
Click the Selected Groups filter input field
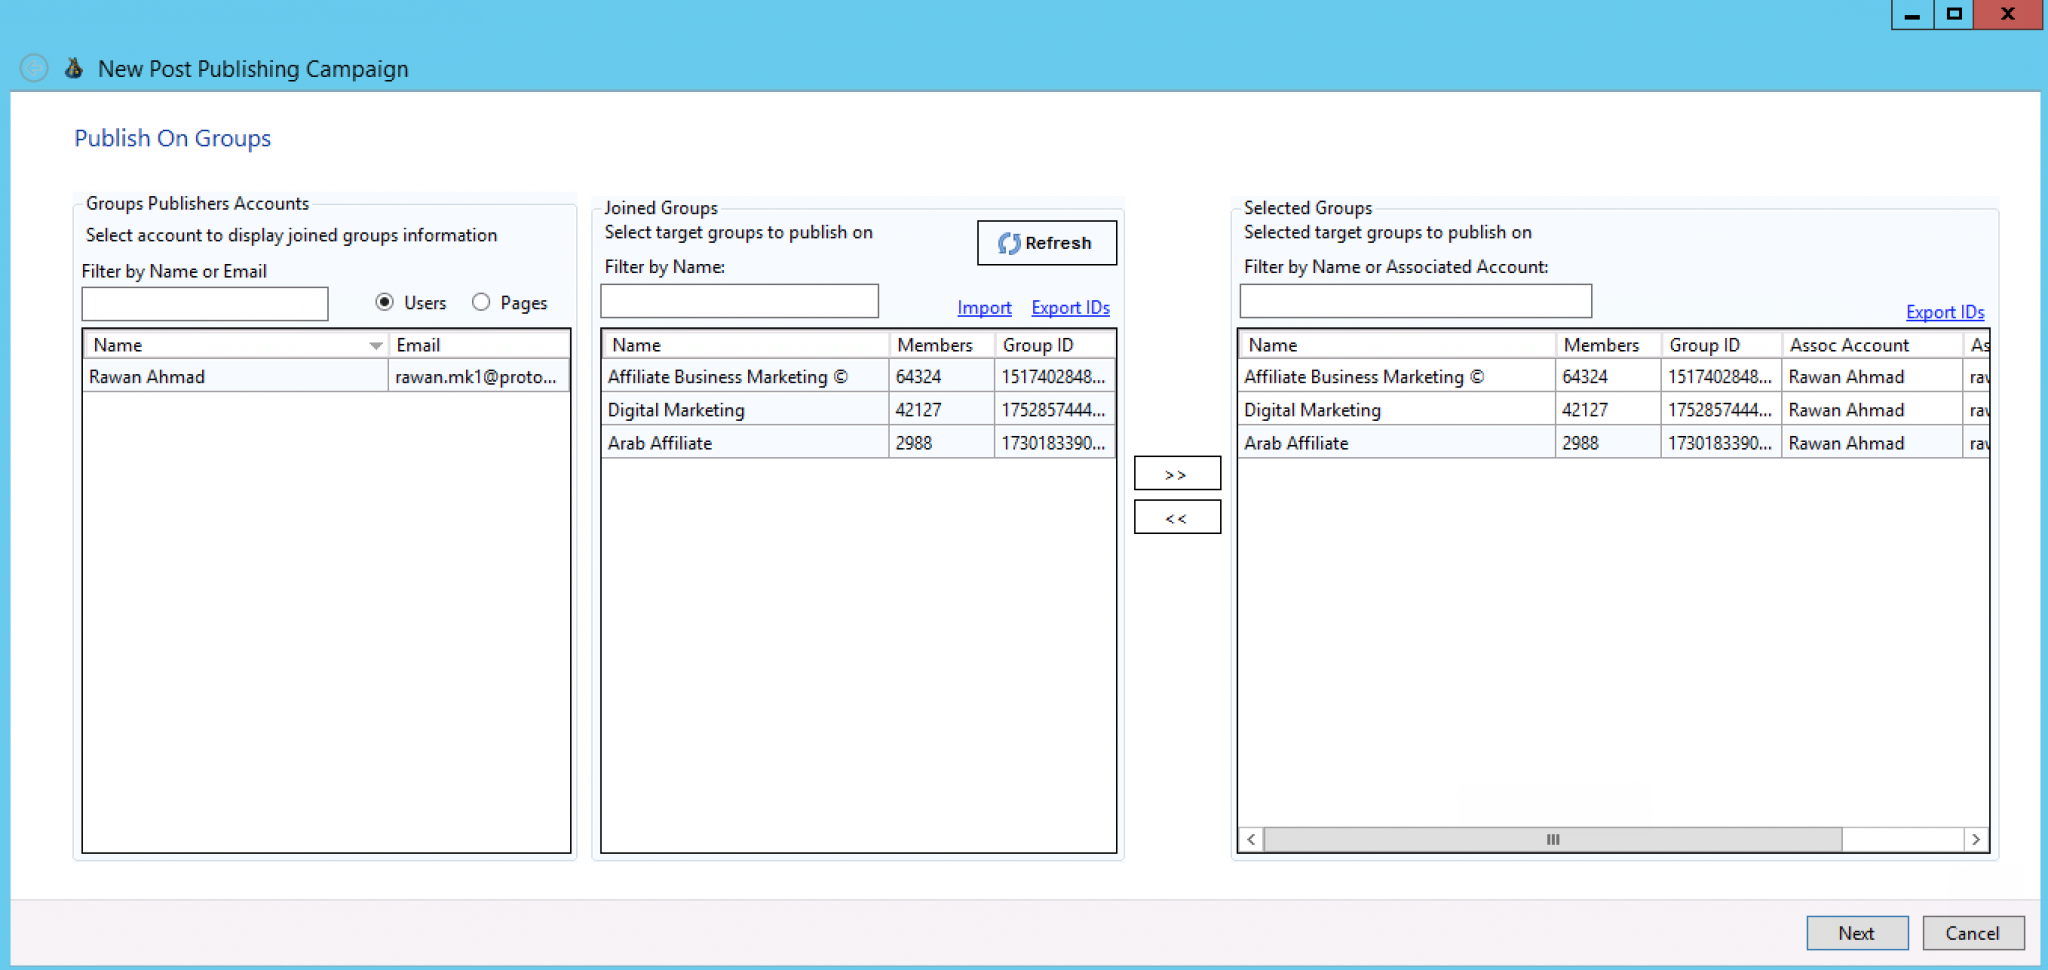coord(1415,301)
